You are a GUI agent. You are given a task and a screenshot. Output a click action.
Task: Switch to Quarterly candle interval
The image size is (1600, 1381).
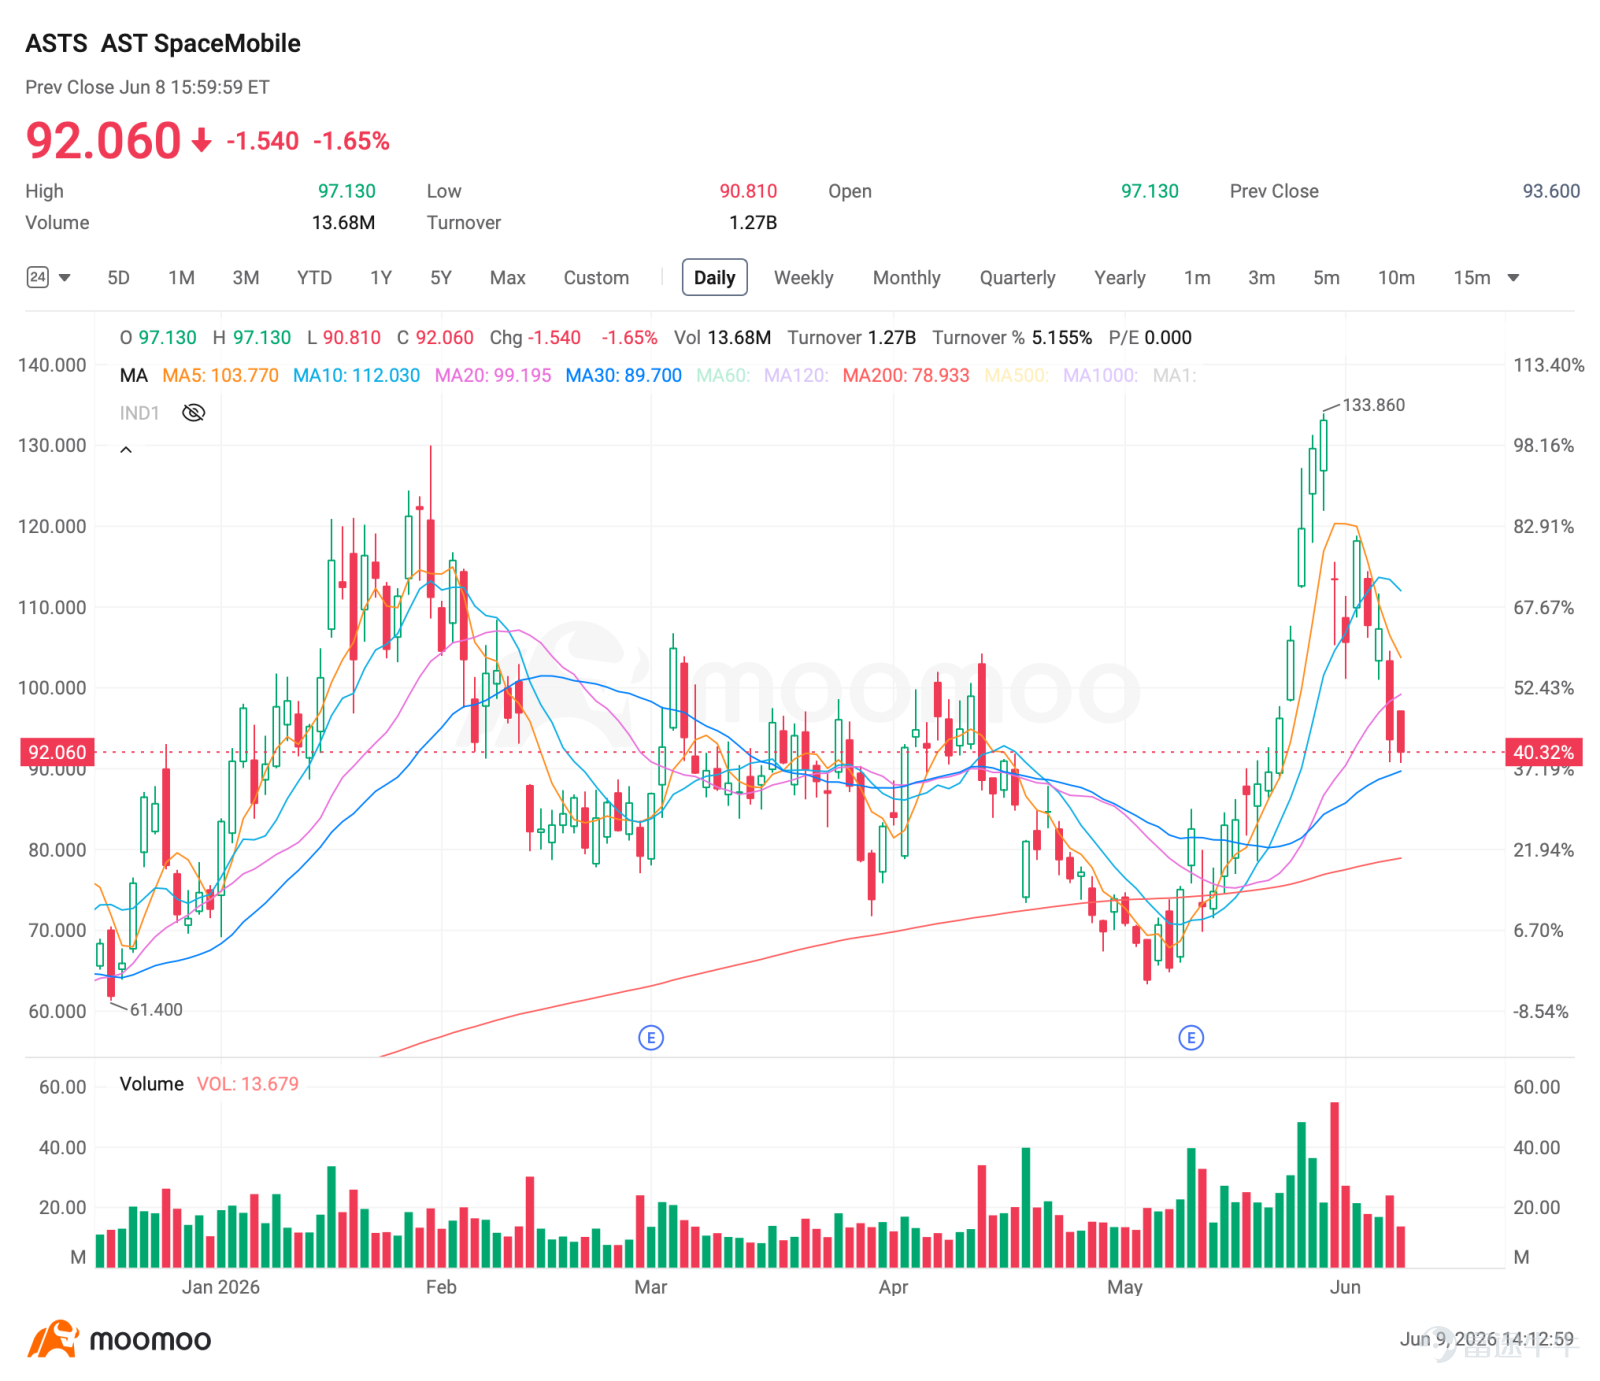1017,278
